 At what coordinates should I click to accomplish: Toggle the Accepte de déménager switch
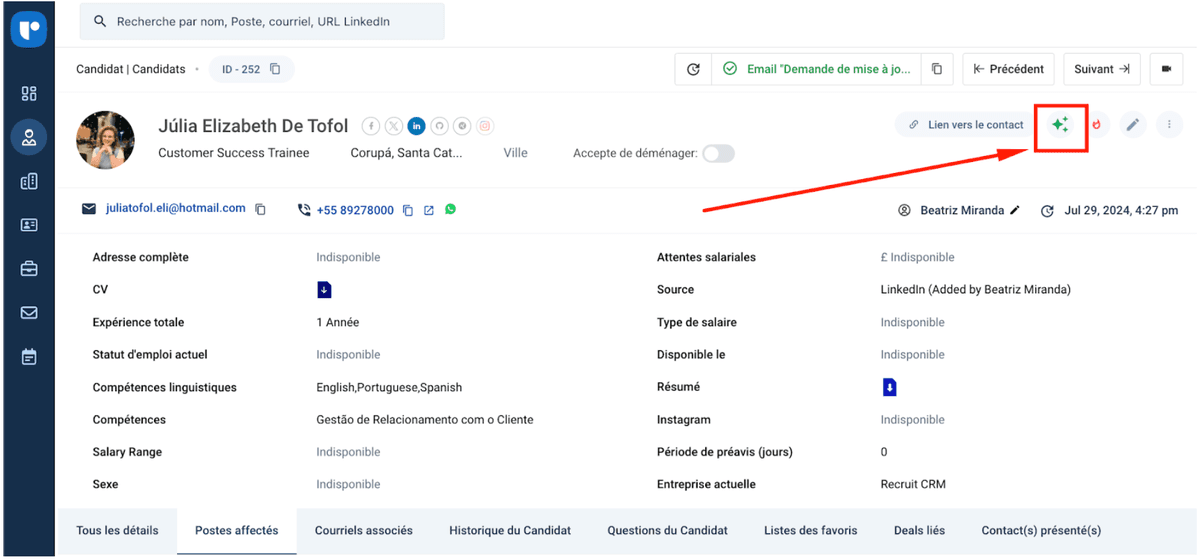pos(718,153)
